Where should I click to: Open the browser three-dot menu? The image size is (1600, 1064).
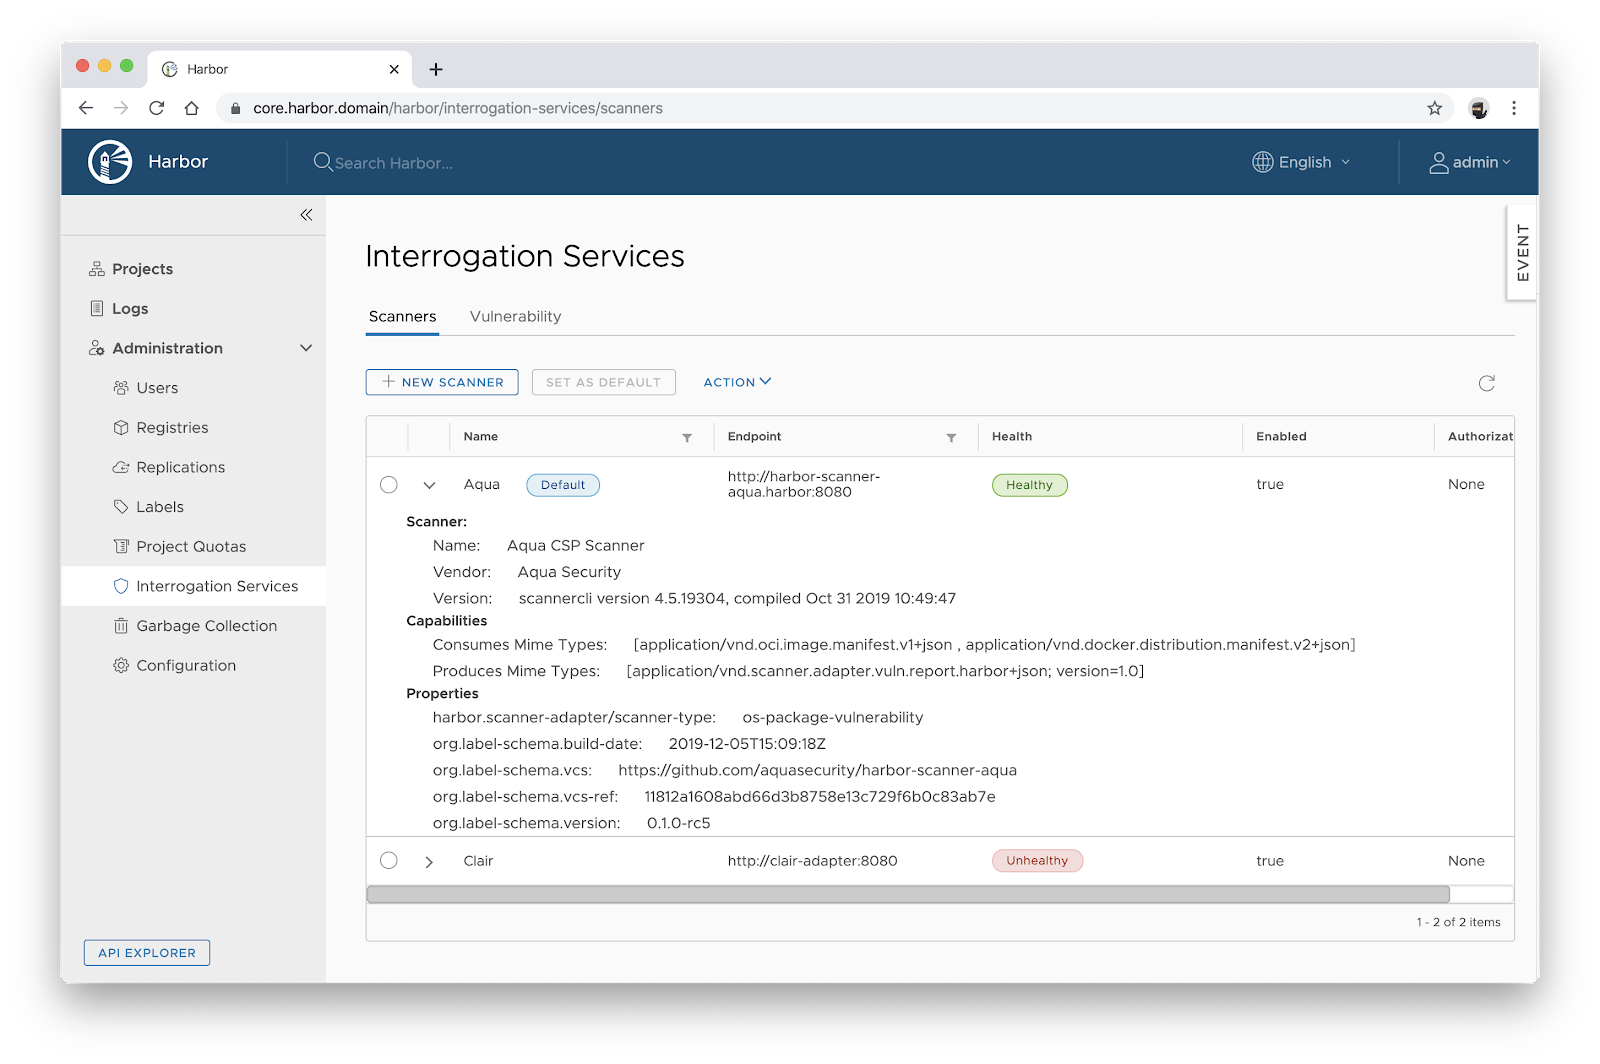coord(1513,108)
